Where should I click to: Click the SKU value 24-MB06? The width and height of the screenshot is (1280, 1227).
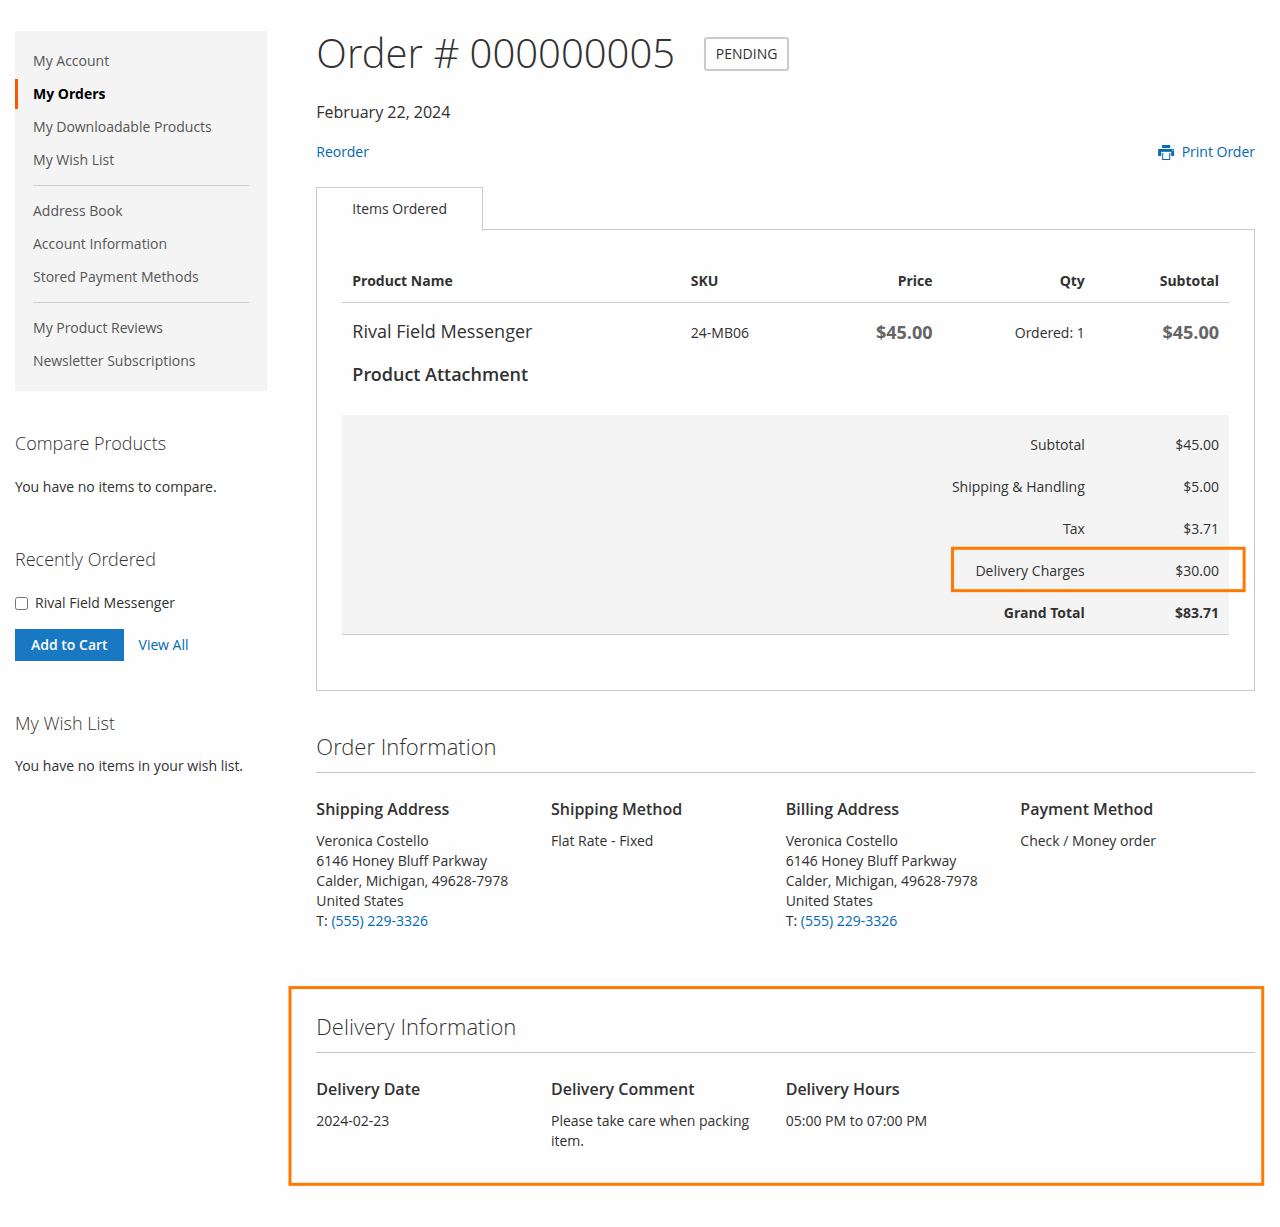click(x=720, y=333)
